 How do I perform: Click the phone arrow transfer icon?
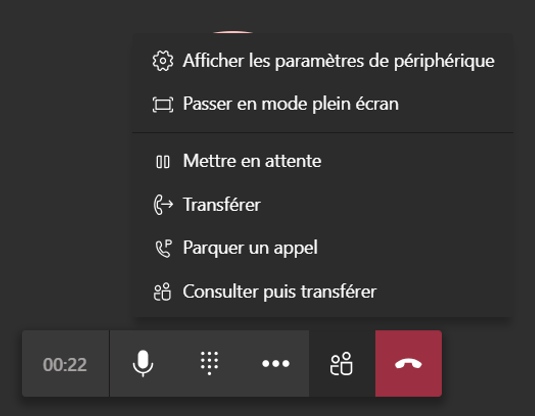[163, 205]
